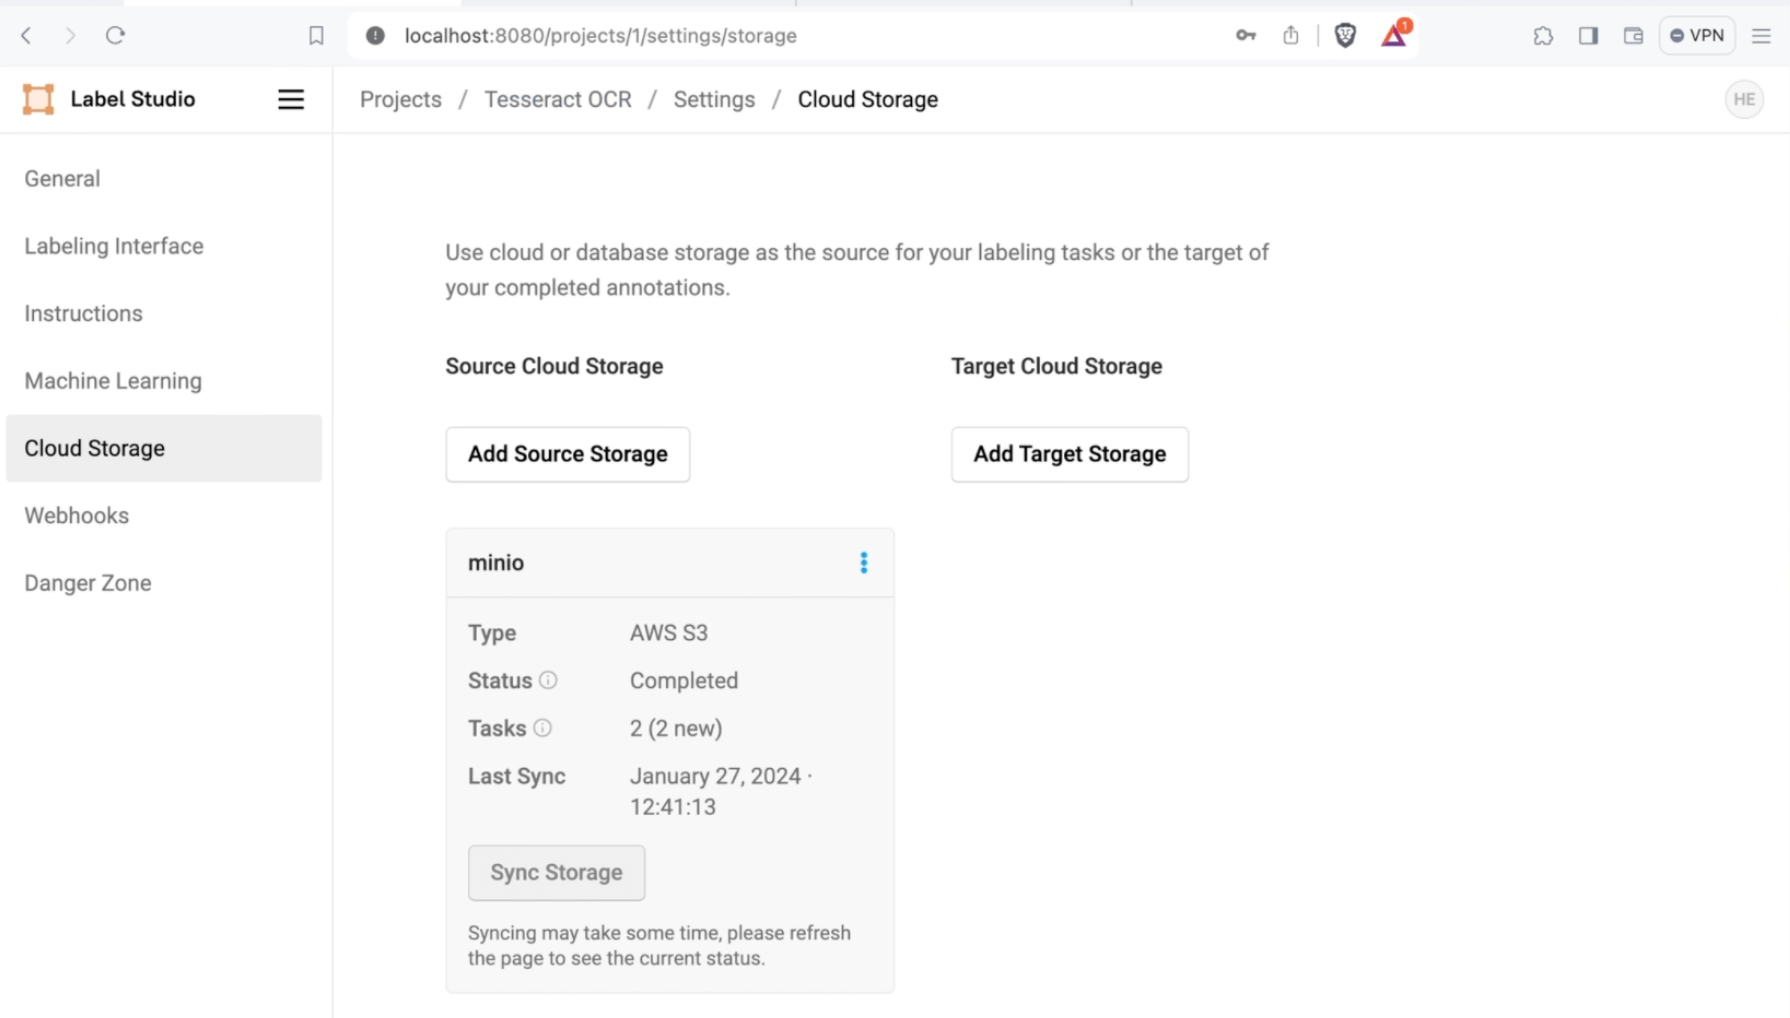
Task: Click Add Target Storage button
Action: [1070, 454]
